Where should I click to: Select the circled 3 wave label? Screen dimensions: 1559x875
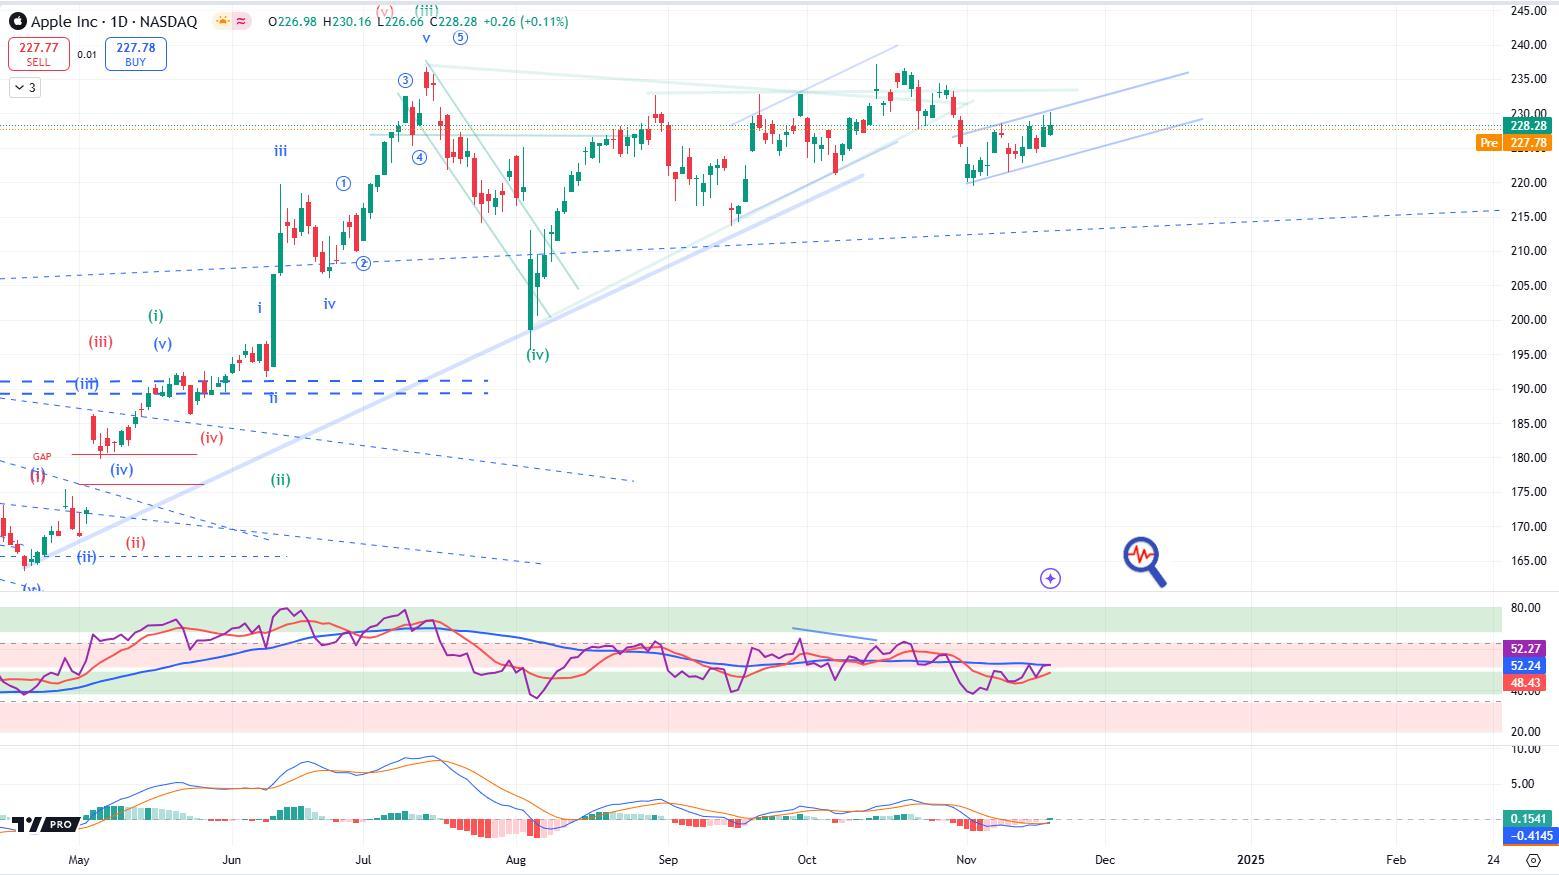[x=405, y=81]
